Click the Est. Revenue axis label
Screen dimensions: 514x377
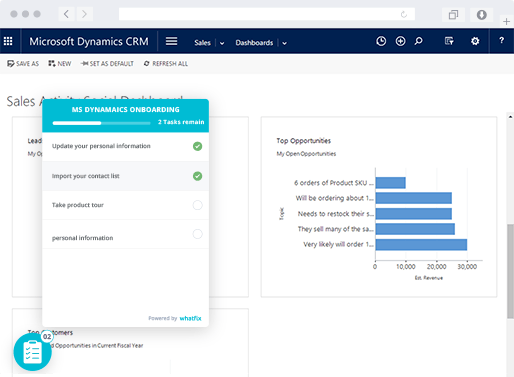[x=429, y=278]
